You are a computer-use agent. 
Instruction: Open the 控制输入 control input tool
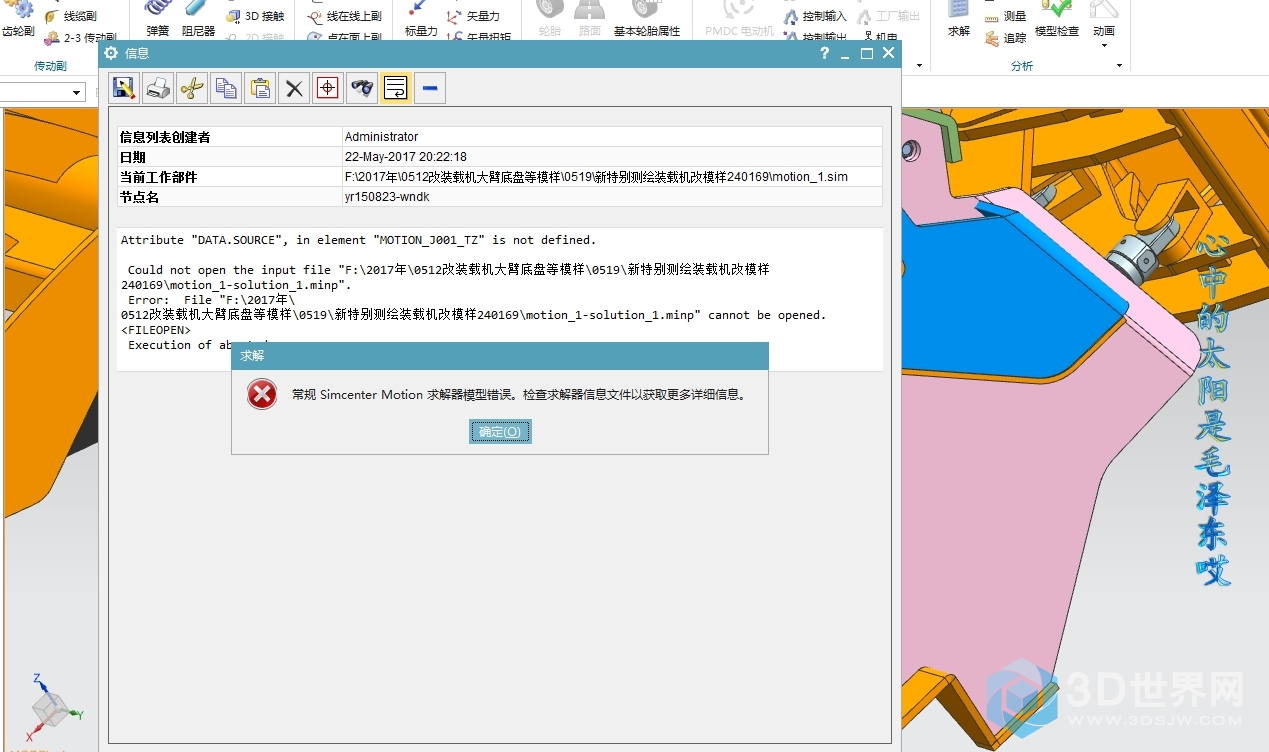pos(816,16)
